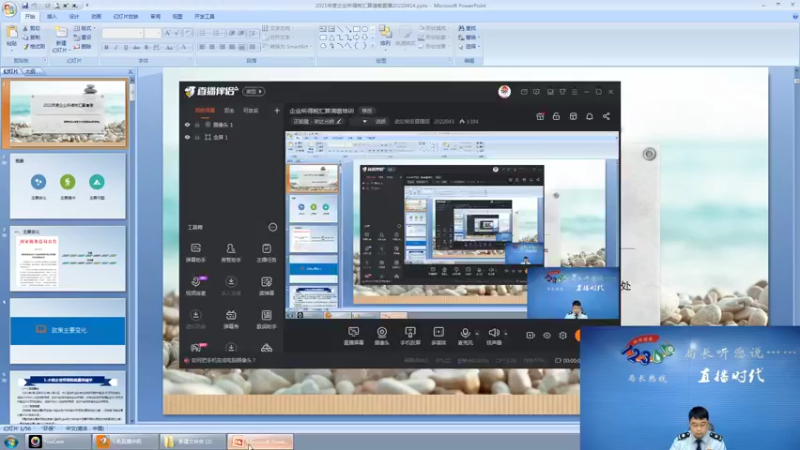Open the 幻灯片放映 ribbon tab
Viewport: 800px width, 450px height.
point(126,16)
